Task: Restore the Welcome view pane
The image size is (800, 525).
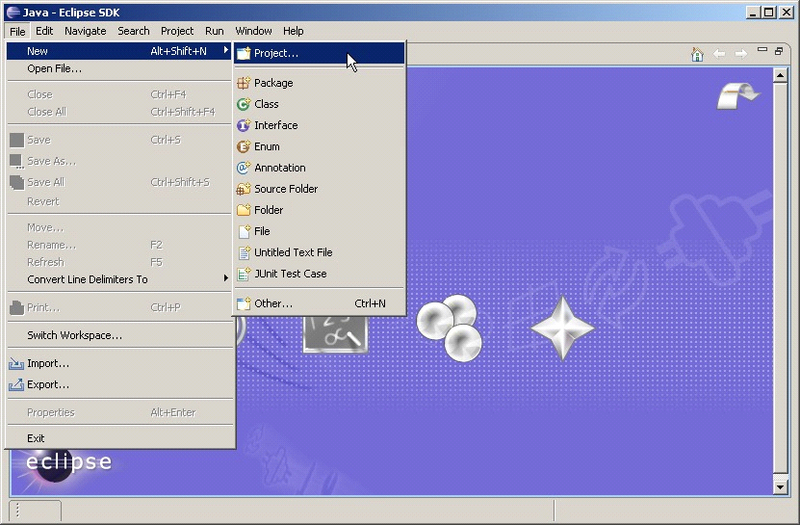Action: [x=779, y=51]
